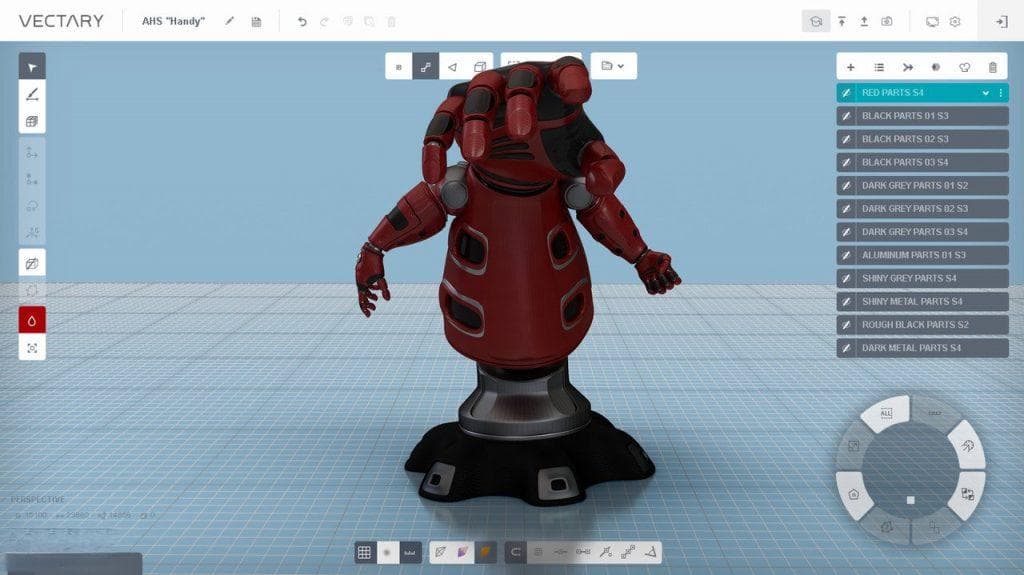Select the BLACK PARTS 03 S4 material
Image resolution: width=1024 pixels, height=575 pixels.
click(x=922, y=162)
